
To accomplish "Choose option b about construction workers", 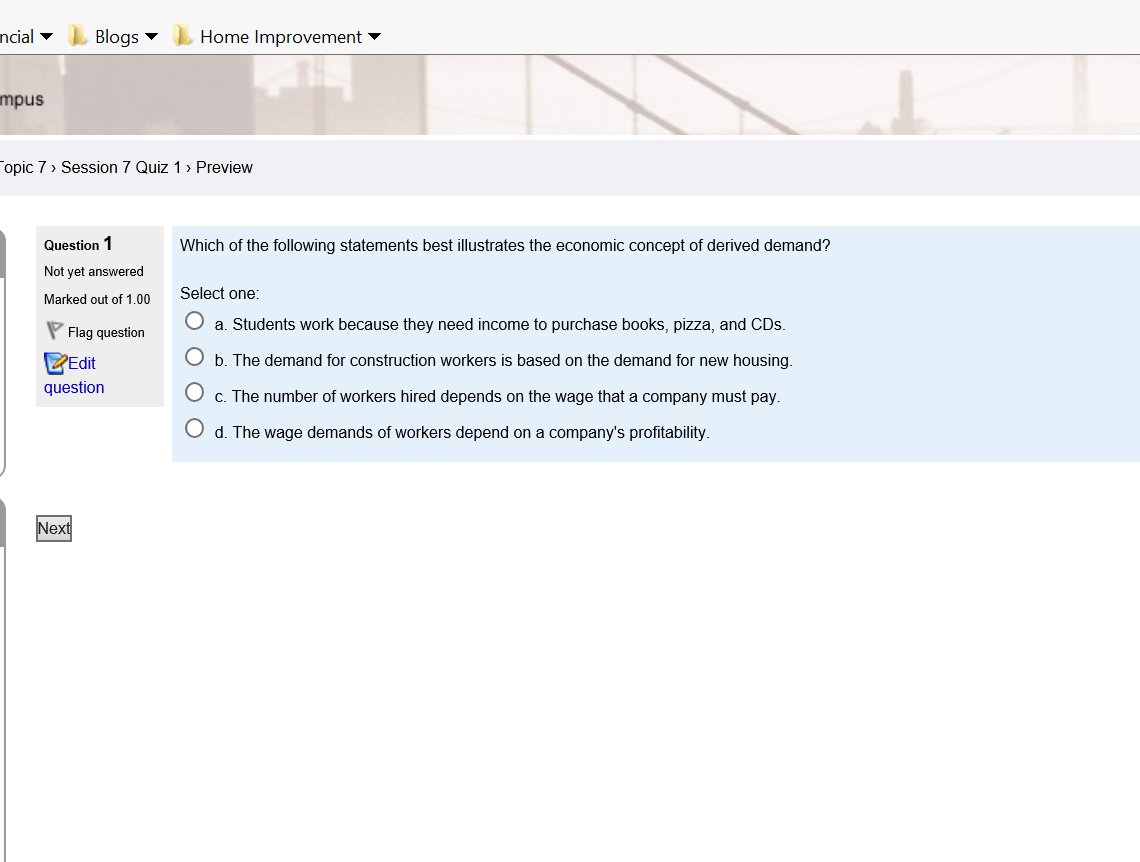I will pyautogui.click(x=194, y=357).
